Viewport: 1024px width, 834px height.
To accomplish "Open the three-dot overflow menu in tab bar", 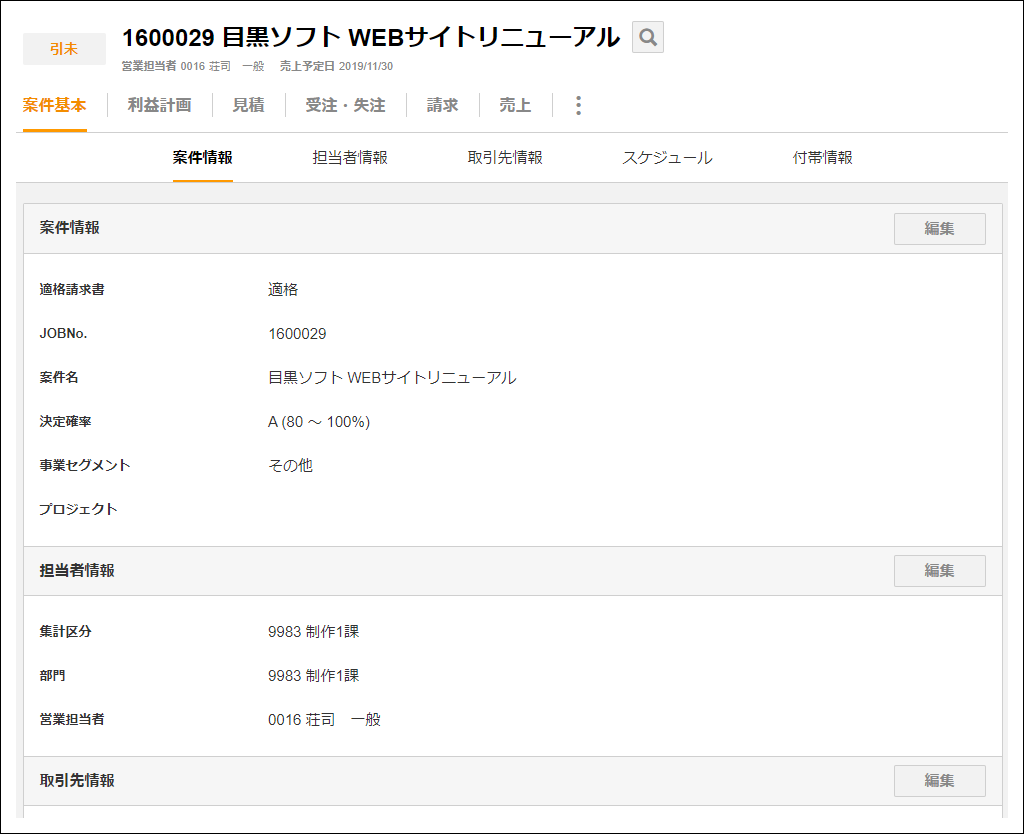I will click(x=578, y=104).
